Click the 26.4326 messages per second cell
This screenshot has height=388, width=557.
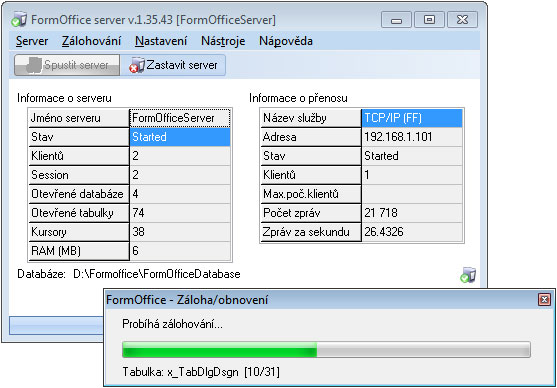click(412, 232)
